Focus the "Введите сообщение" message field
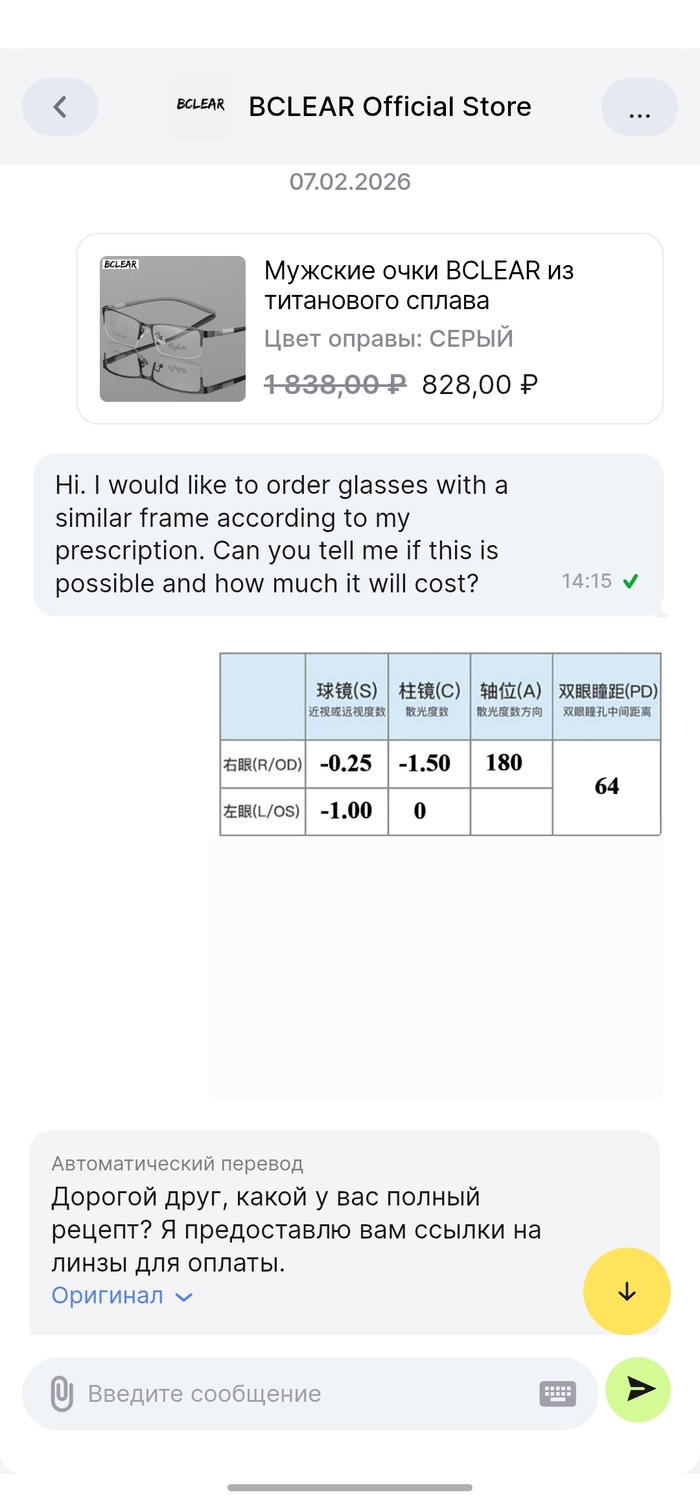The image size is (700, 1501). [300, 1393]
